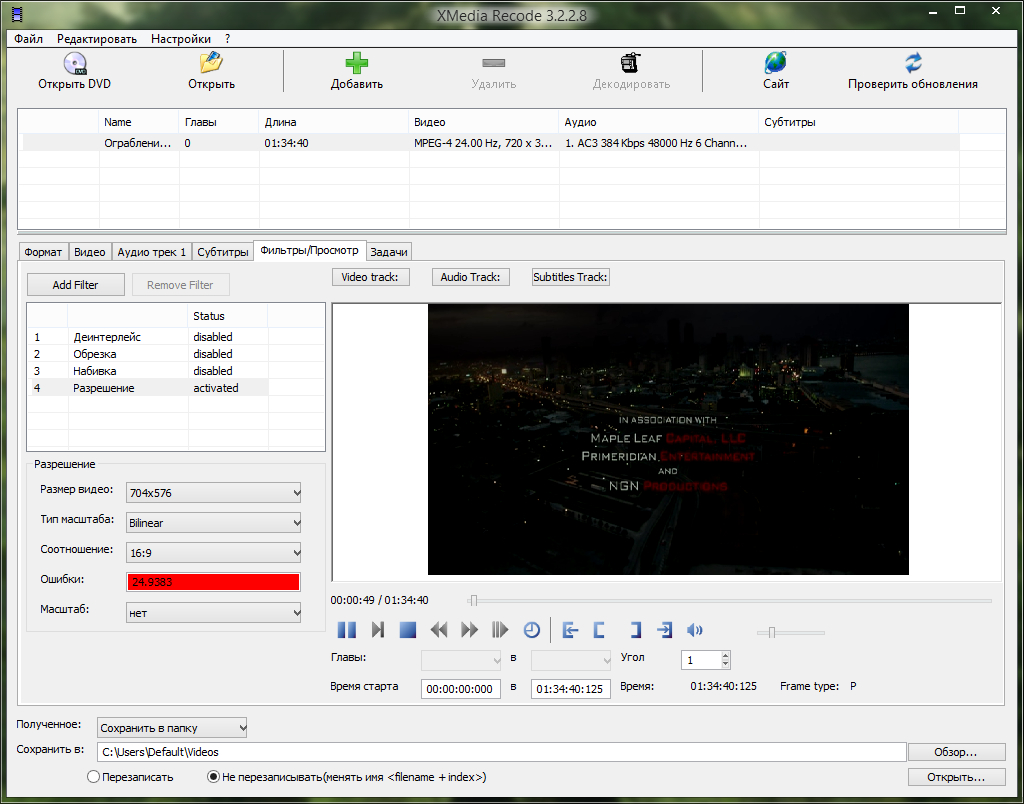1024x804 pixels.
Task: Click the Открыть... button at bottom right
Action: (956, 777)
